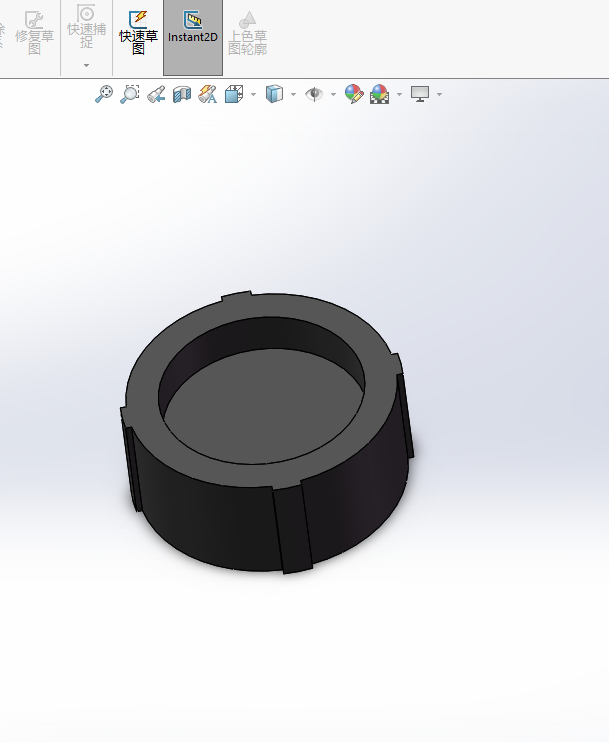Screen dimensions: 609x742
Task: Select the top ring face of the 3D cap model
Action: pyautogui.click(x=142, y=388)
